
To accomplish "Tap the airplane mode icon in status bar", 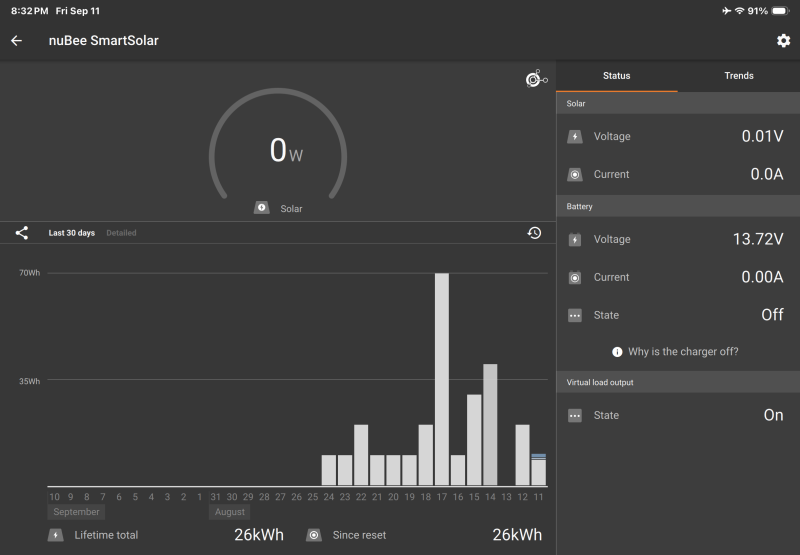I will point(727,11).
